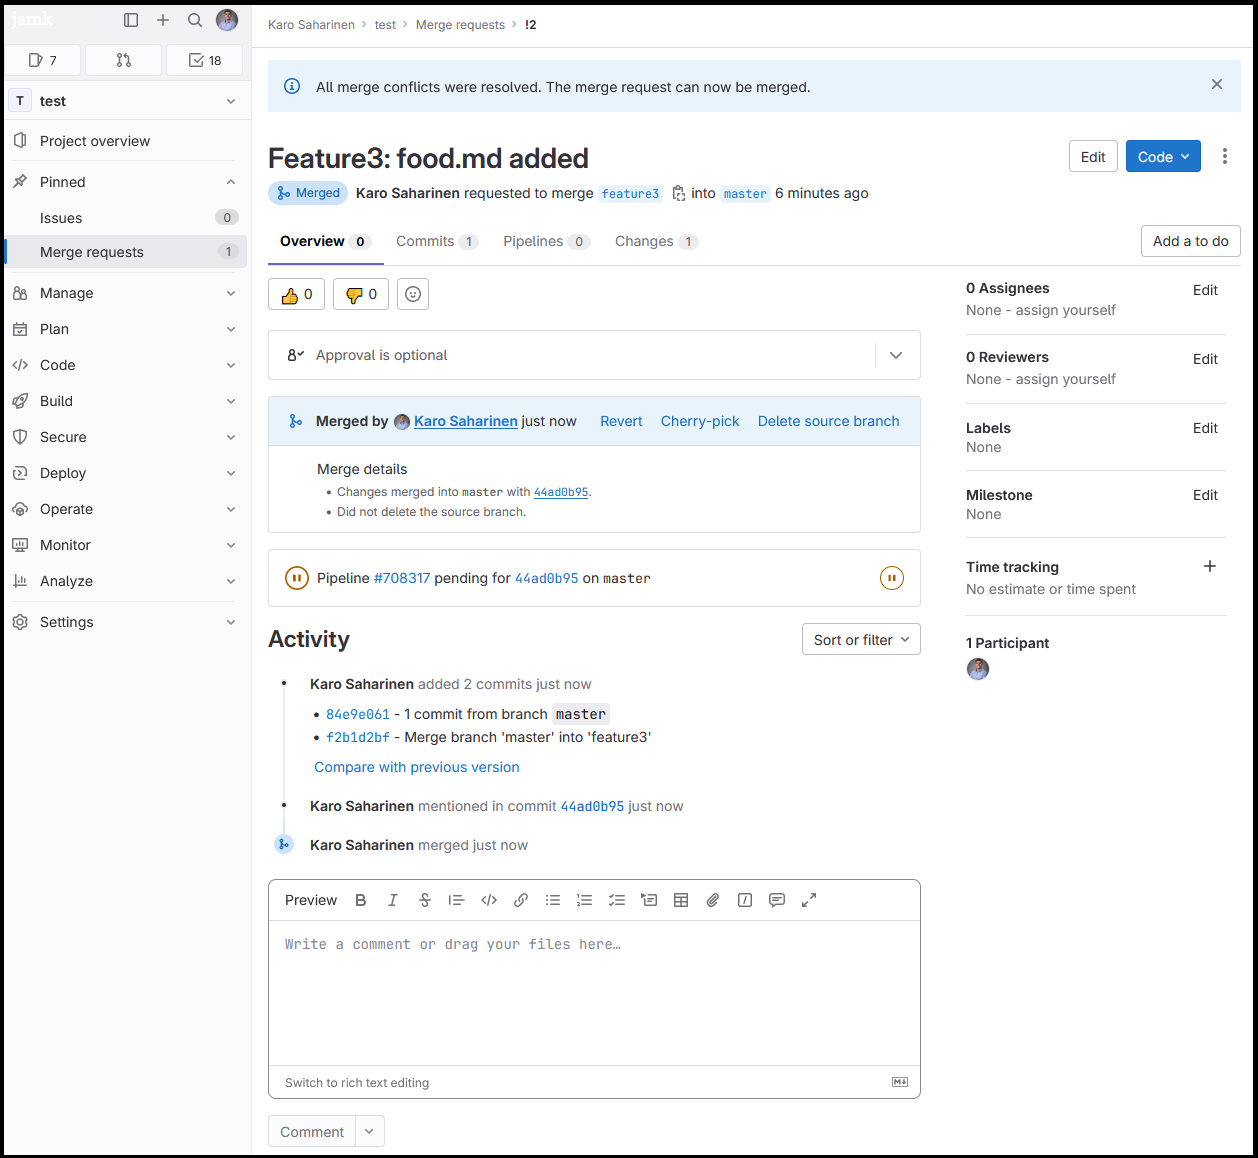Add a task list to comment
Screen dimensions: 1258x1158
coord(617,900)
